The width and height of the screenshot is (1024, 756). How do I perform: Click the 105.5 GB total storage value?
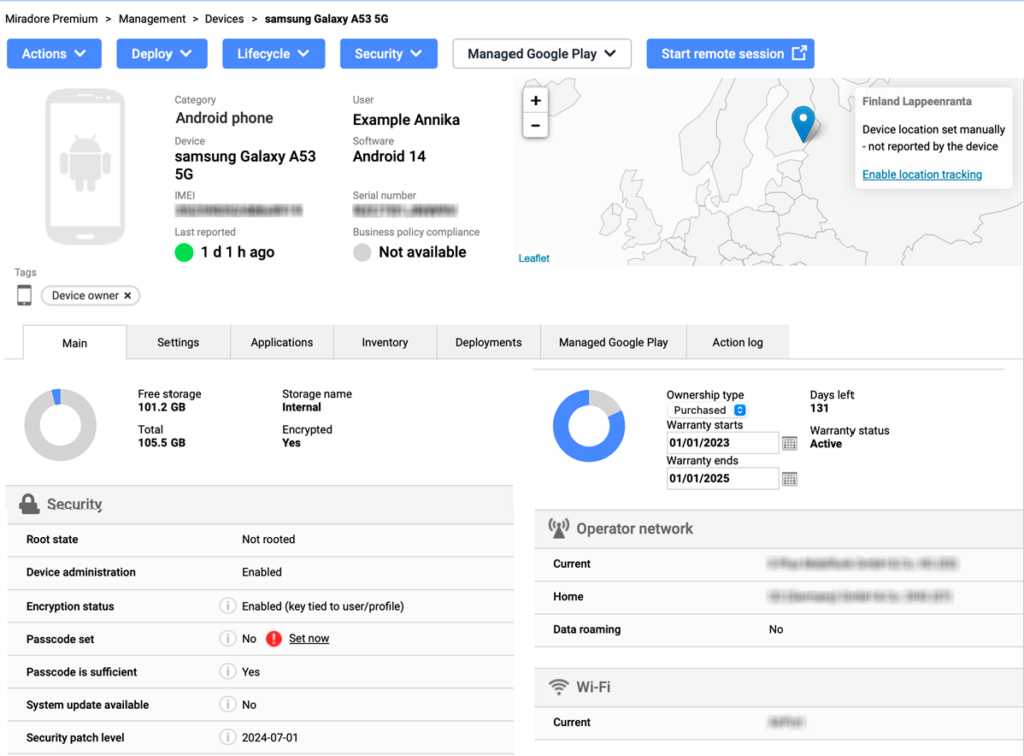(161, 443)
